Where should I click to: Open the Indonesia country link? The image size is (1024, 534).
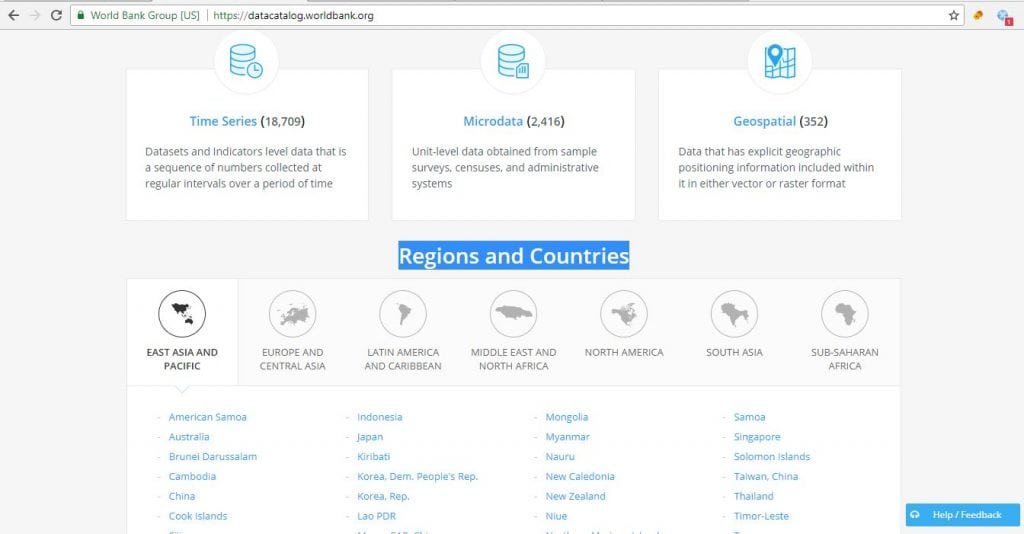[x=379, y=417]
